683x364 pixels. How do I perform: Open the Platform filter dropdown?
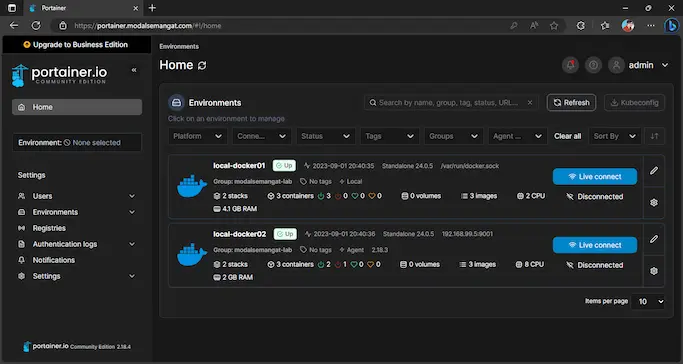click(x=198, y=136)
